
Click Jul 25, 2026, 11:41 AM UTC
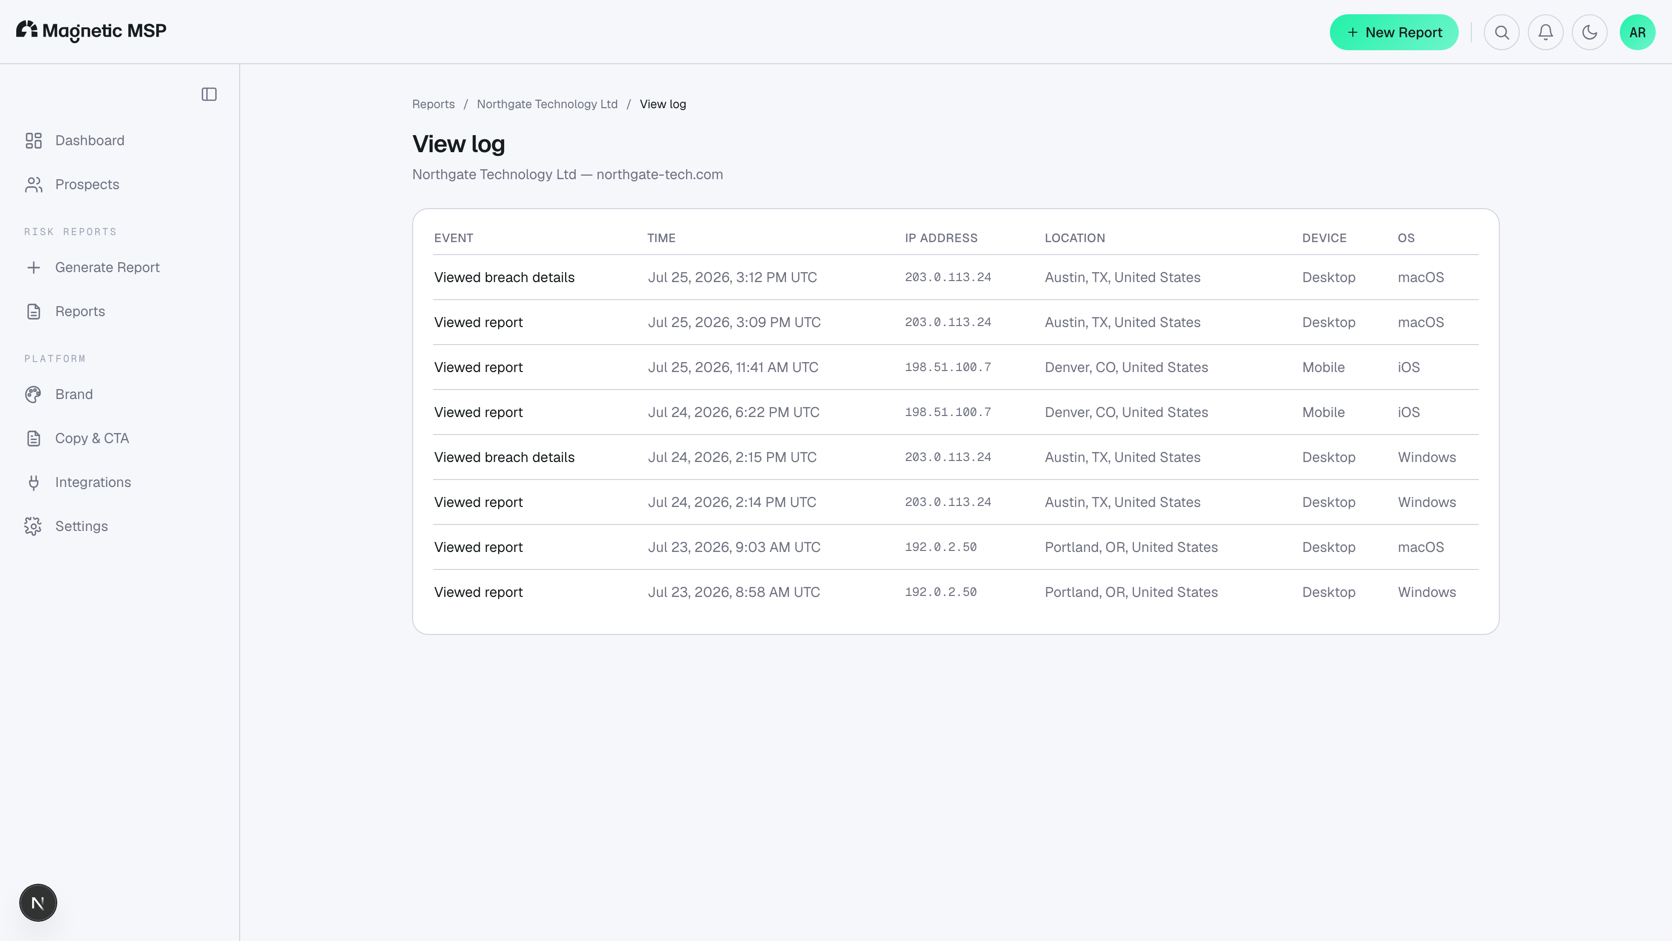tap(733, 368)
